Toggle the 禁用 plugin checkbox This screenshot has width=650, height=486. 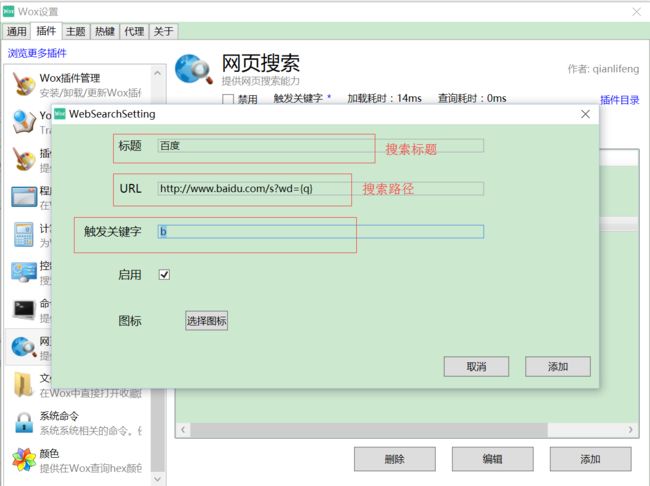pyautogui.click(x=228, y=100)
